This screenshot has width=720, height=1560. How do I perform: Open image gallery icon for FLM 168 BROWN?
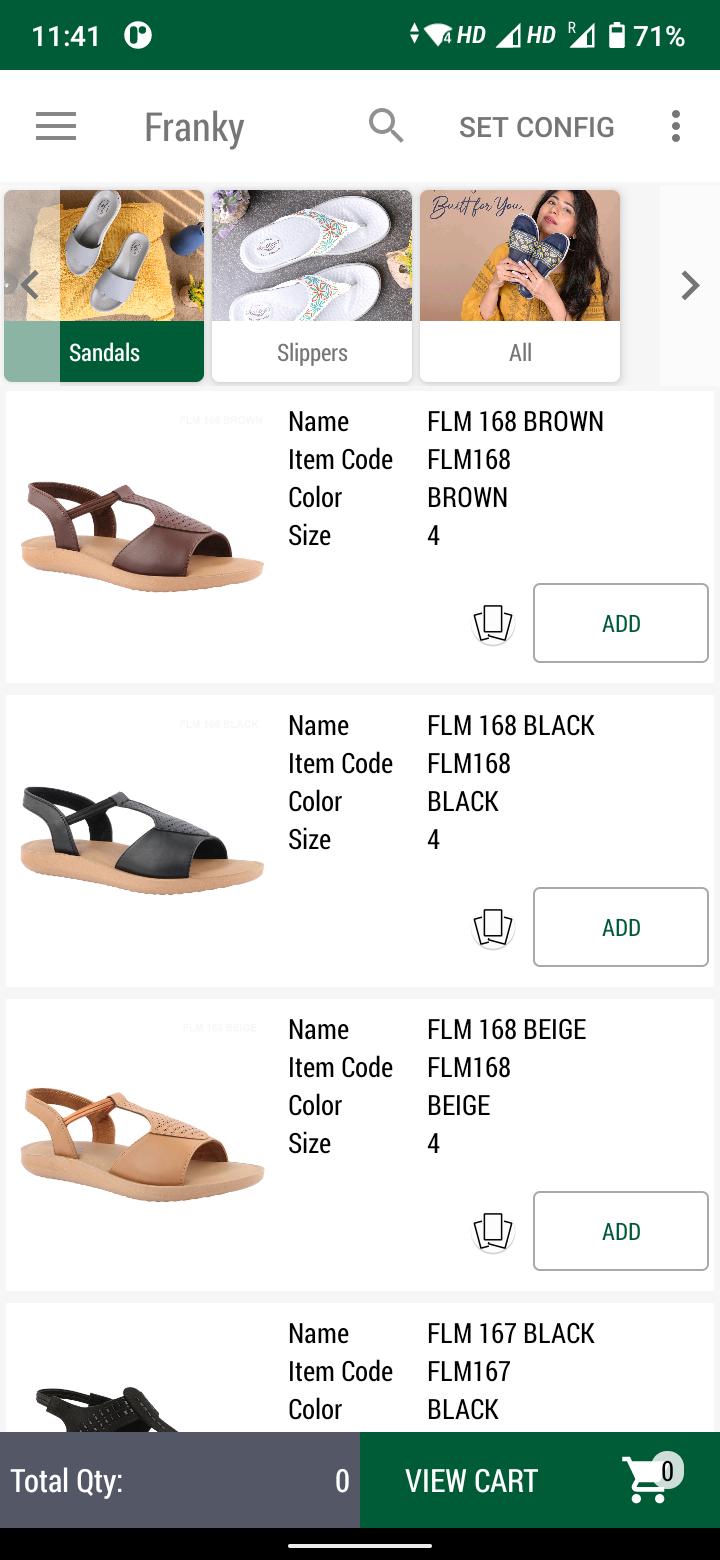492,624
